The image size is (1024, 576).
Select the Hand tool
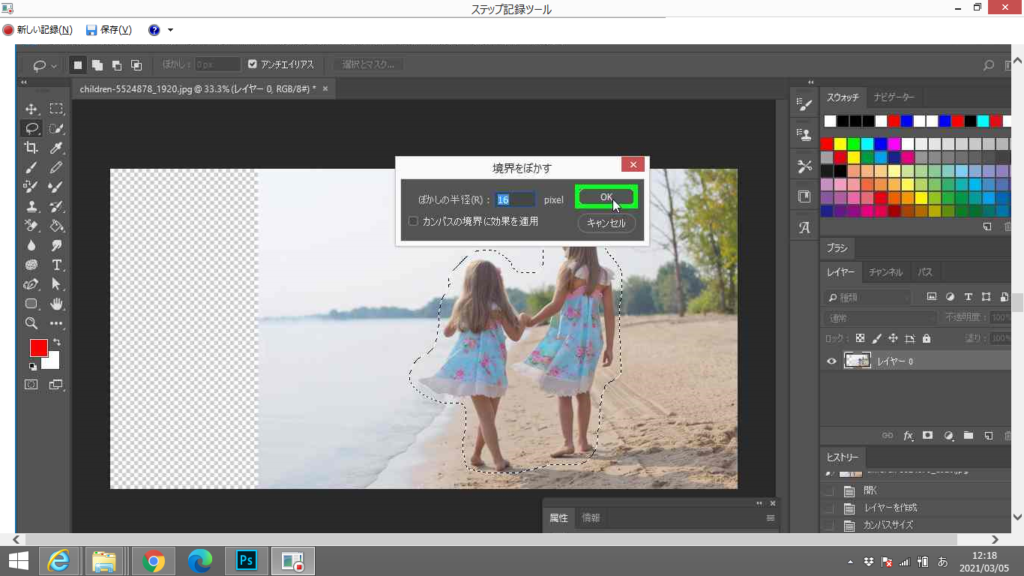[57, 304]
